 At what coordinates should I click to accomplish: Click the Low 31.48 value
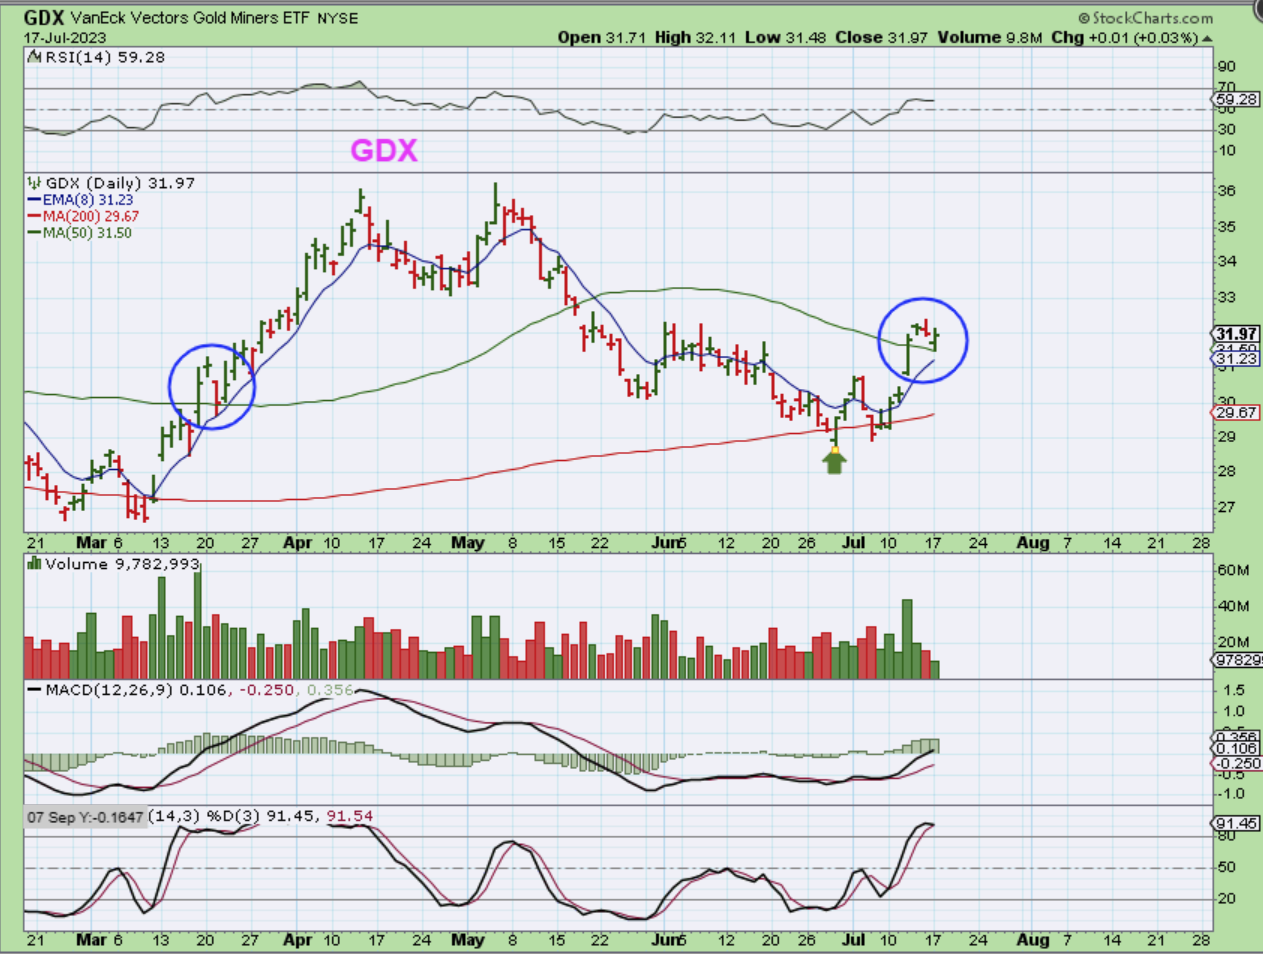pyautogui.click(x=786, y=37)
